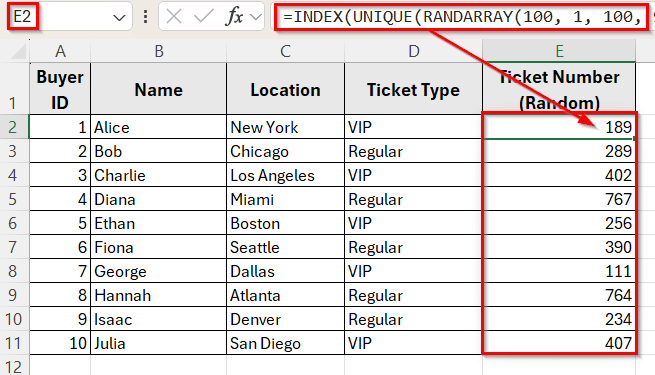Select ticket number cell 407
The image size is (655, 375).
559,343
